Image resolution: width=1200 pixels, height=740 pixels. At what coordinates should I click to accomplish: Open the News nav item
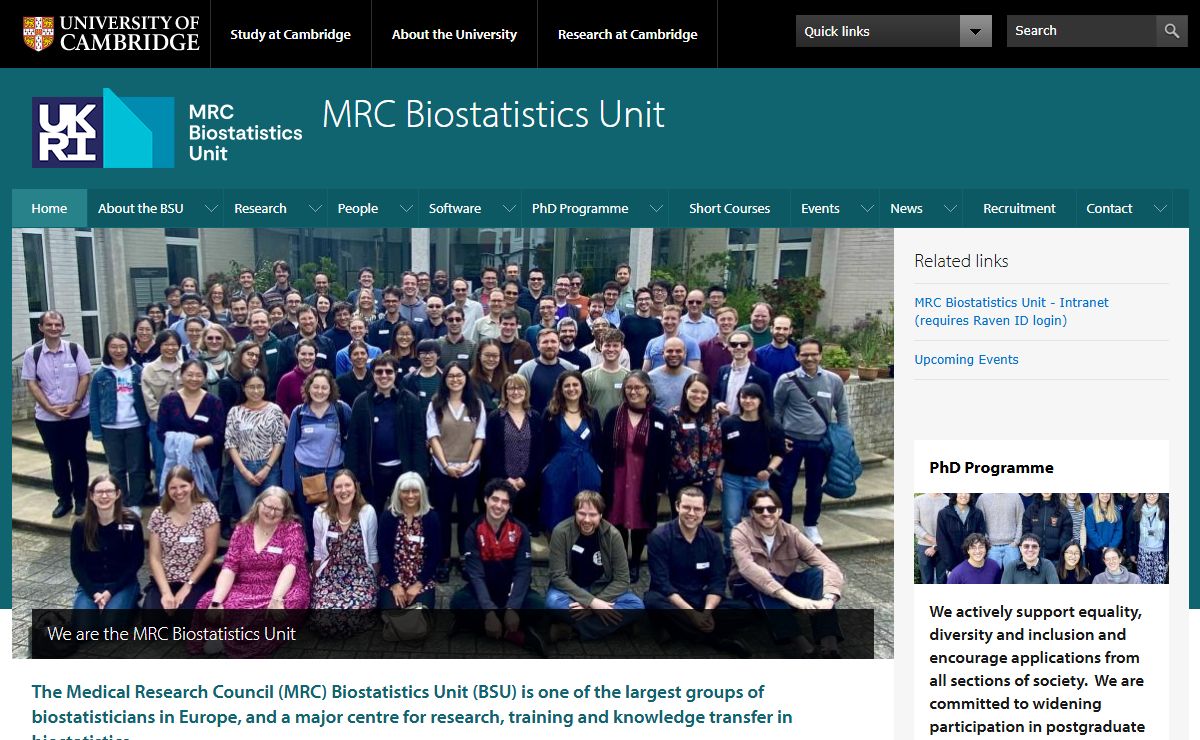click(x=906, y=208)
